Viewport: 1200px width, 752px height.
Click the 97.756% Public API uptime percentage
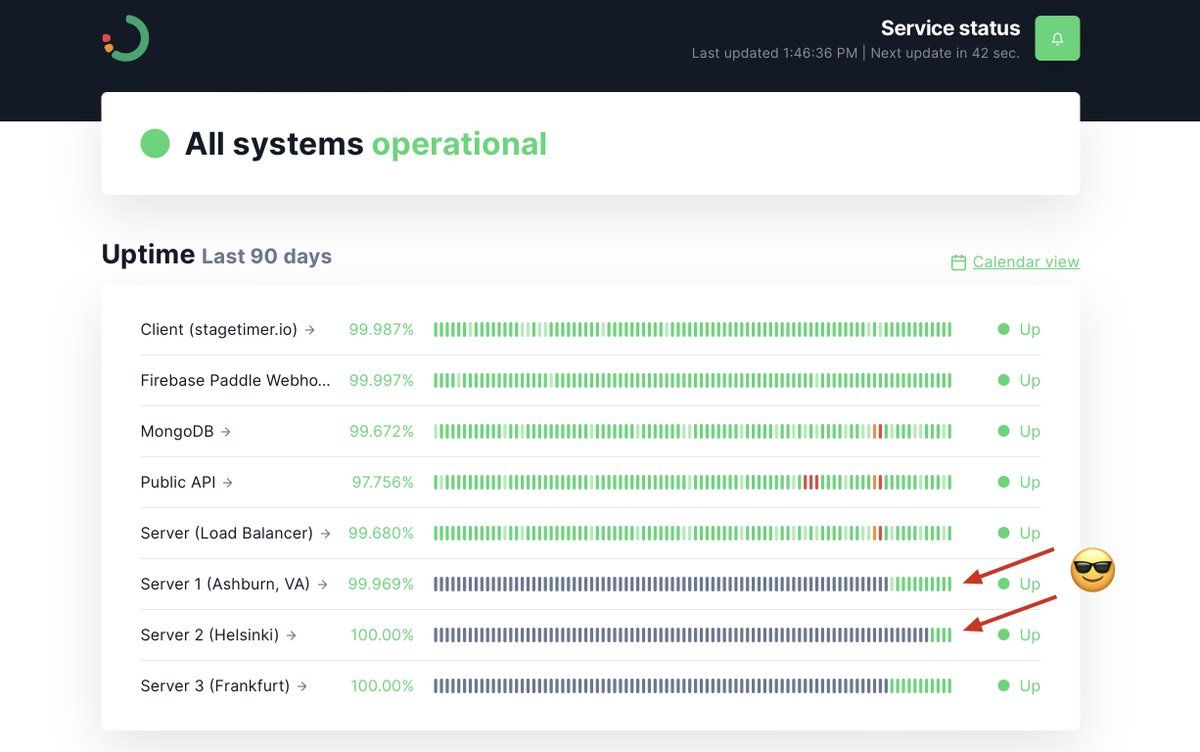tap(382, 483)
